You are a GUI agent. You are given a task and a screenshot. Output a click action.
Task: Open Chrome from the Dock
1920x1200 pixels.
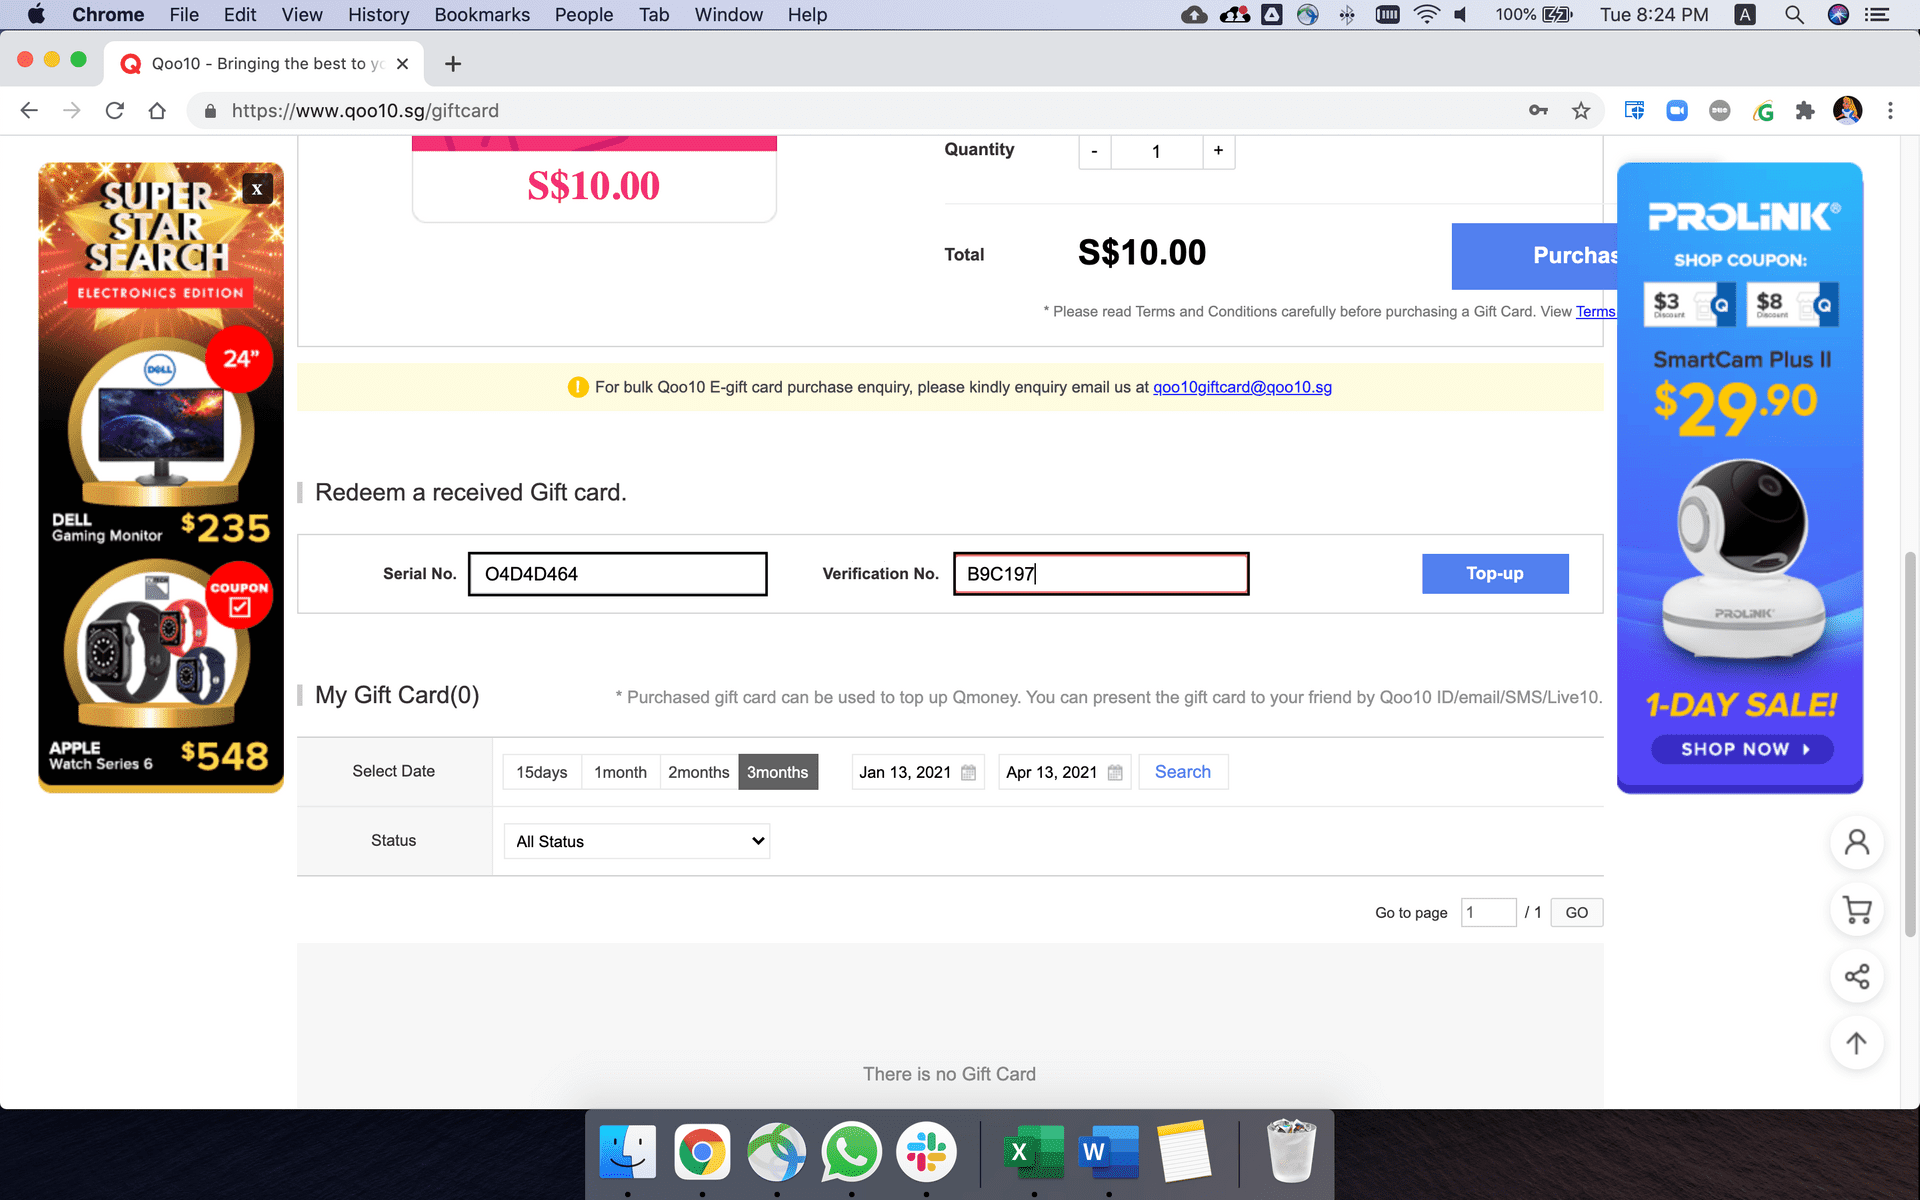click(702, 1153)
